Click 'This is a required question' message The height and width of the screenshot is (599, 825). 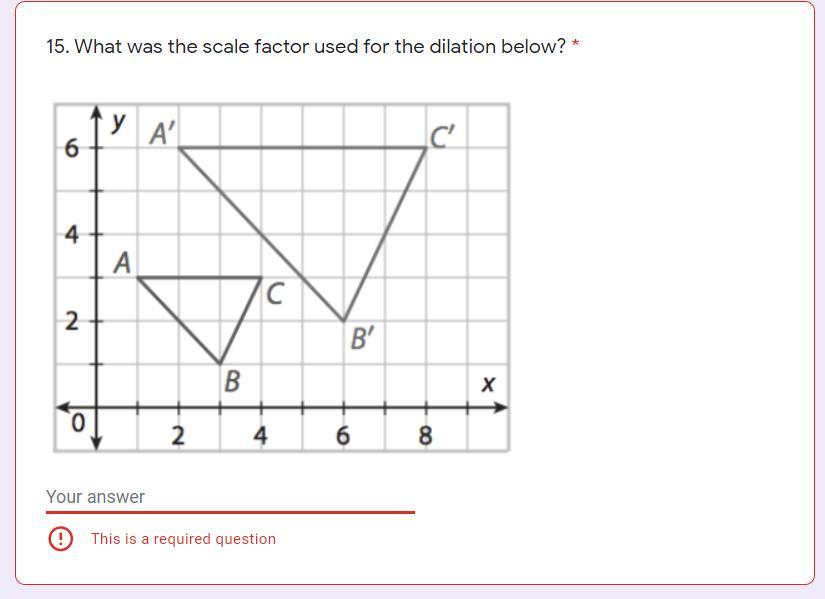[x=183, y=538]
